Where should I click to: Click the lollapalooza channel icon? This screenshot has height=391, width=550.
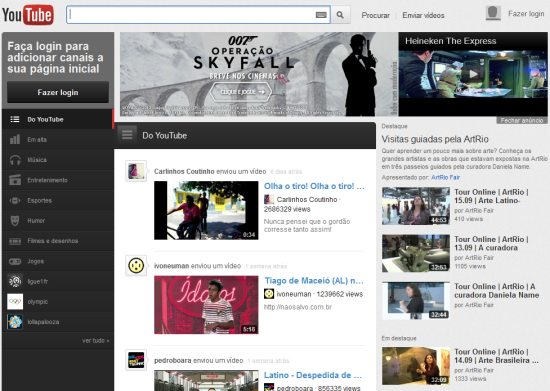pyautogui.click(x=15, y=322)
